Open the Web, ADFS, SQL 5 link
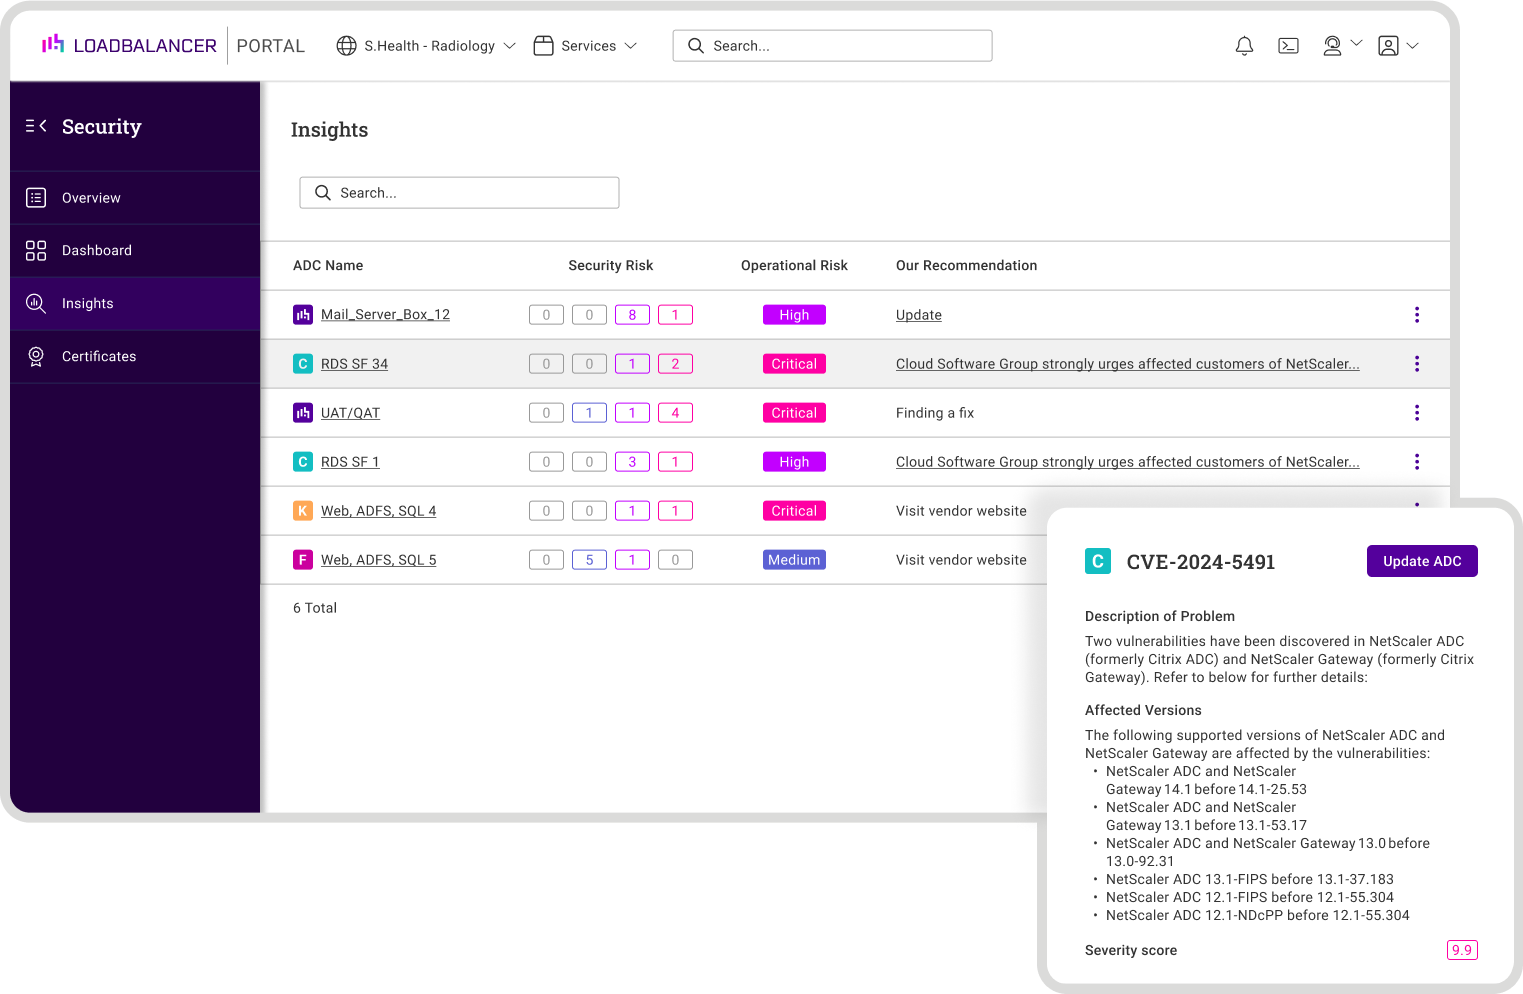The image size is (1523, 994). (378, 560)
